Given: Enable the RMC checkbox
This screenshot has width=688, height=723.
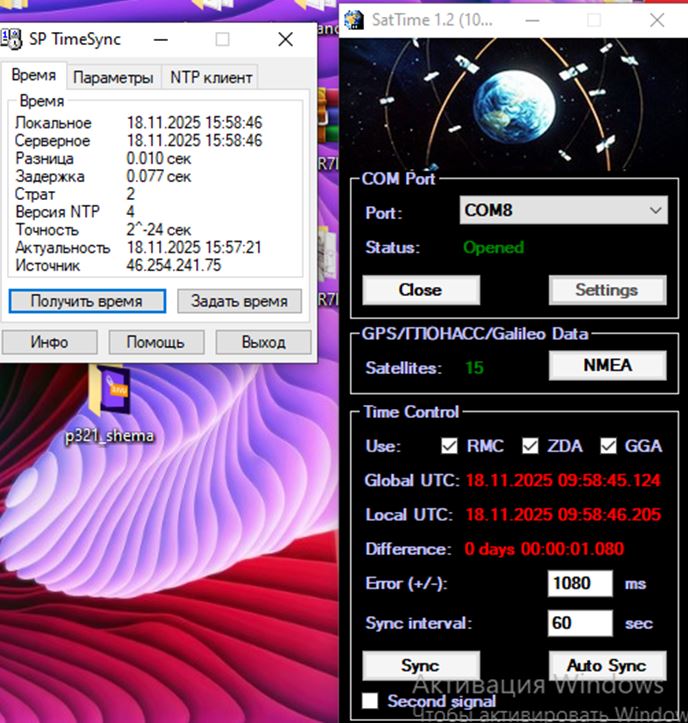Looking at the screenshot, I should 450,446.
